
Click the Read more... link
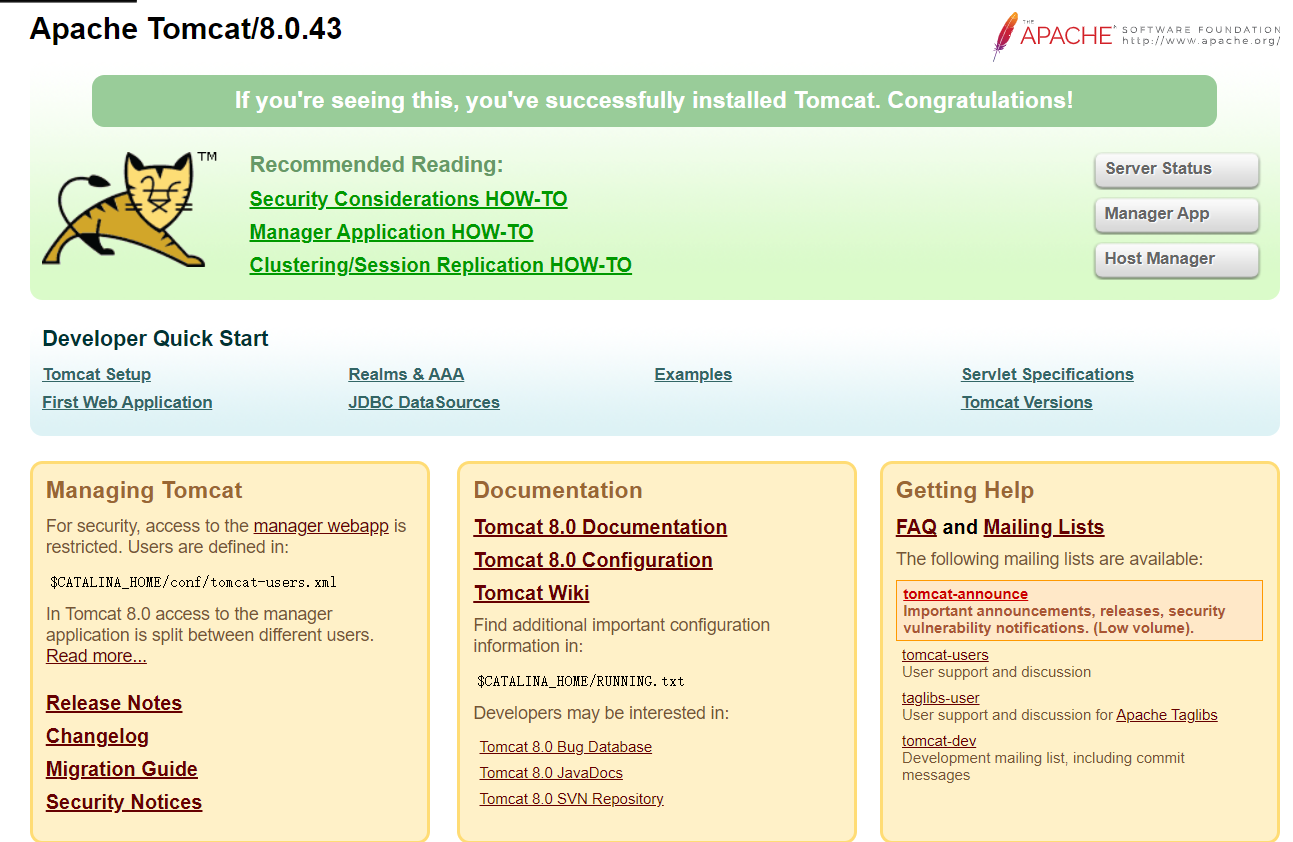pos(96,656)
